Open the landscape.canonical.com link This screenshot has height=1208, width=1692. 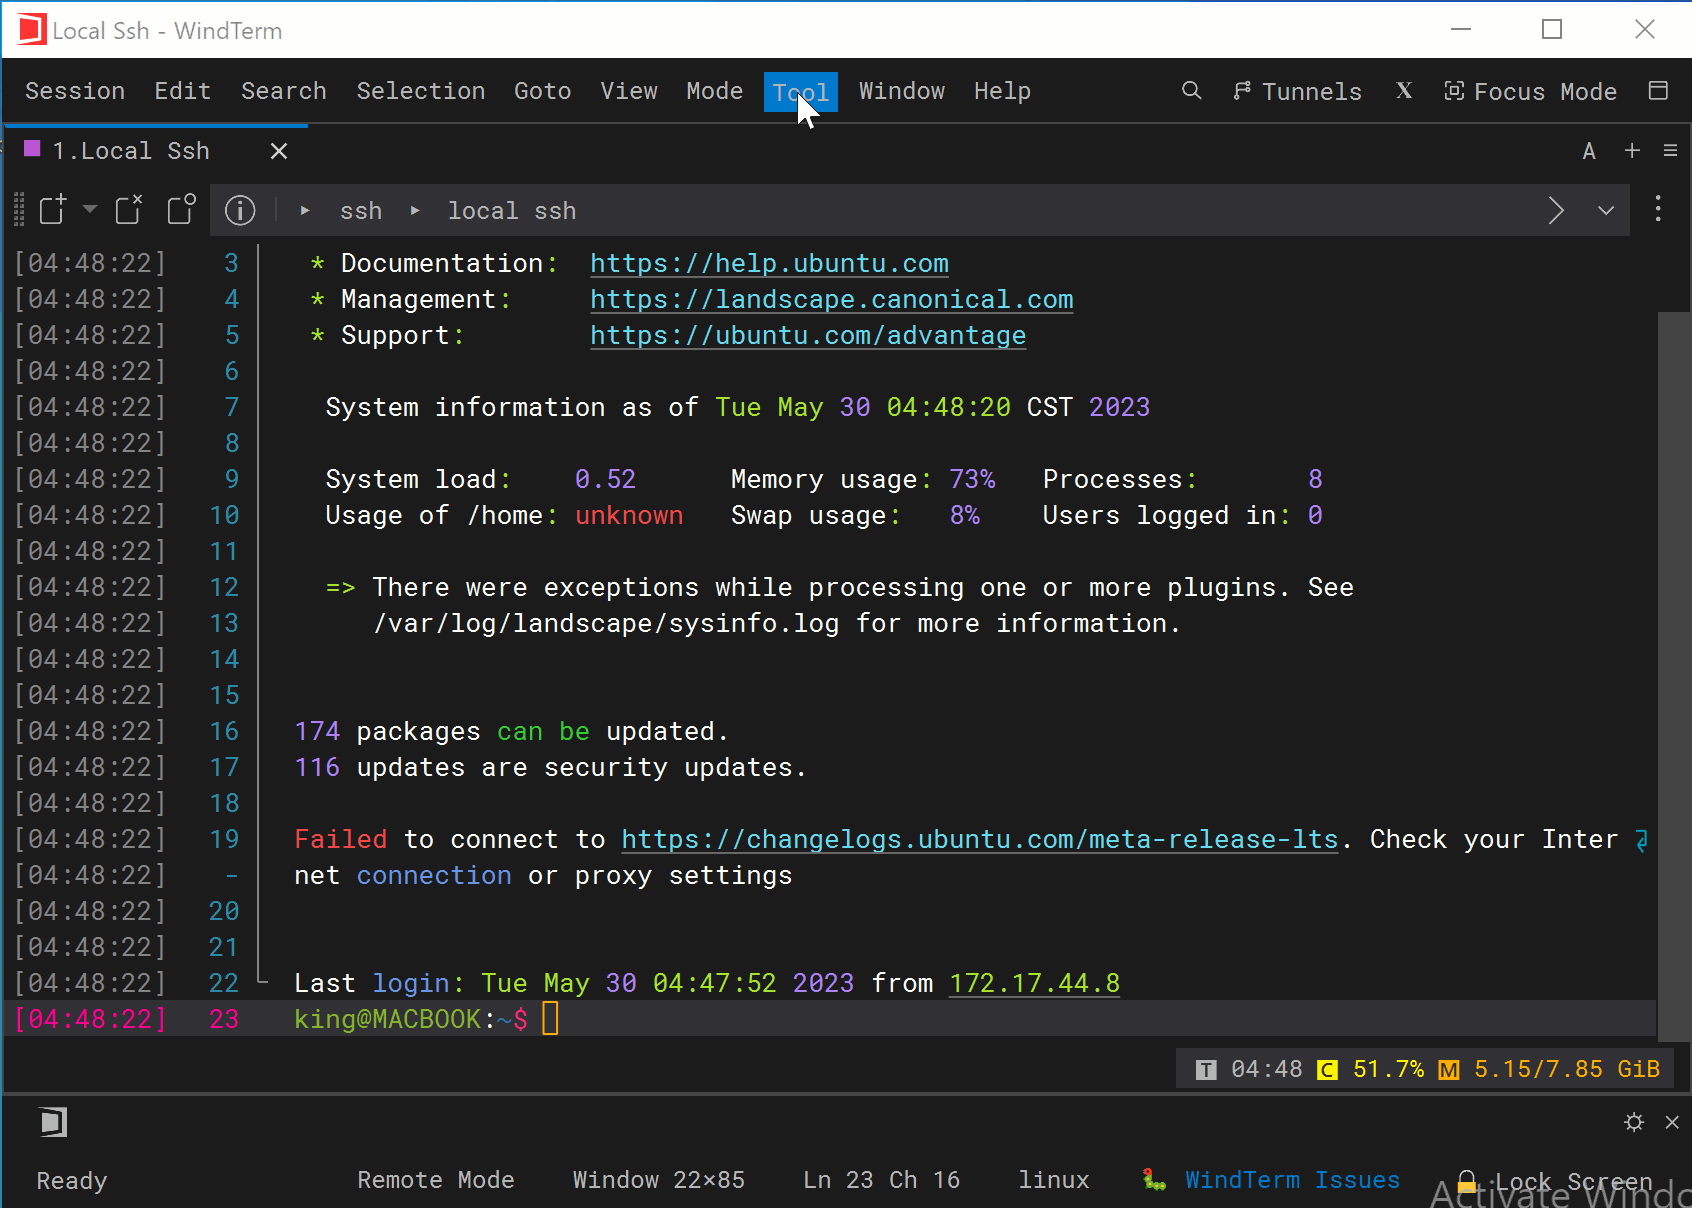click(832, 300)
